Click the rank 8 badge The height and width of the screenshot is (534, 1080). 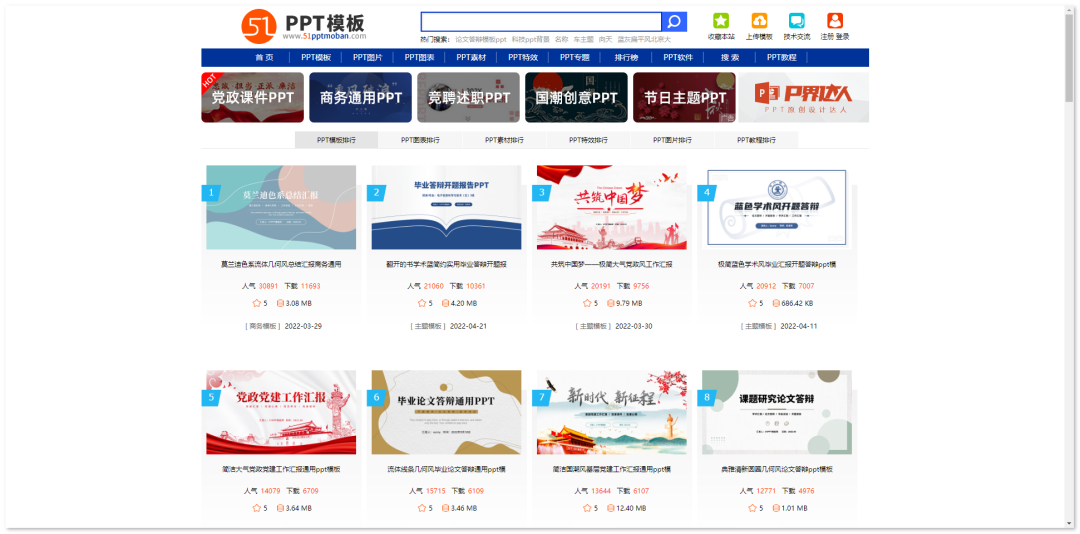(x=707, y=398)
